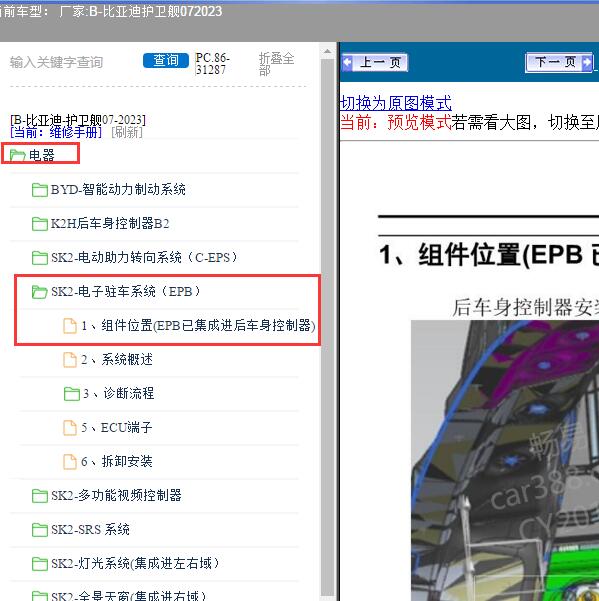Click folder icon beside SK2-SRS 系统
Image resolution: width=599 pixels, height=601 pixels.
click(x=39, y=530)
